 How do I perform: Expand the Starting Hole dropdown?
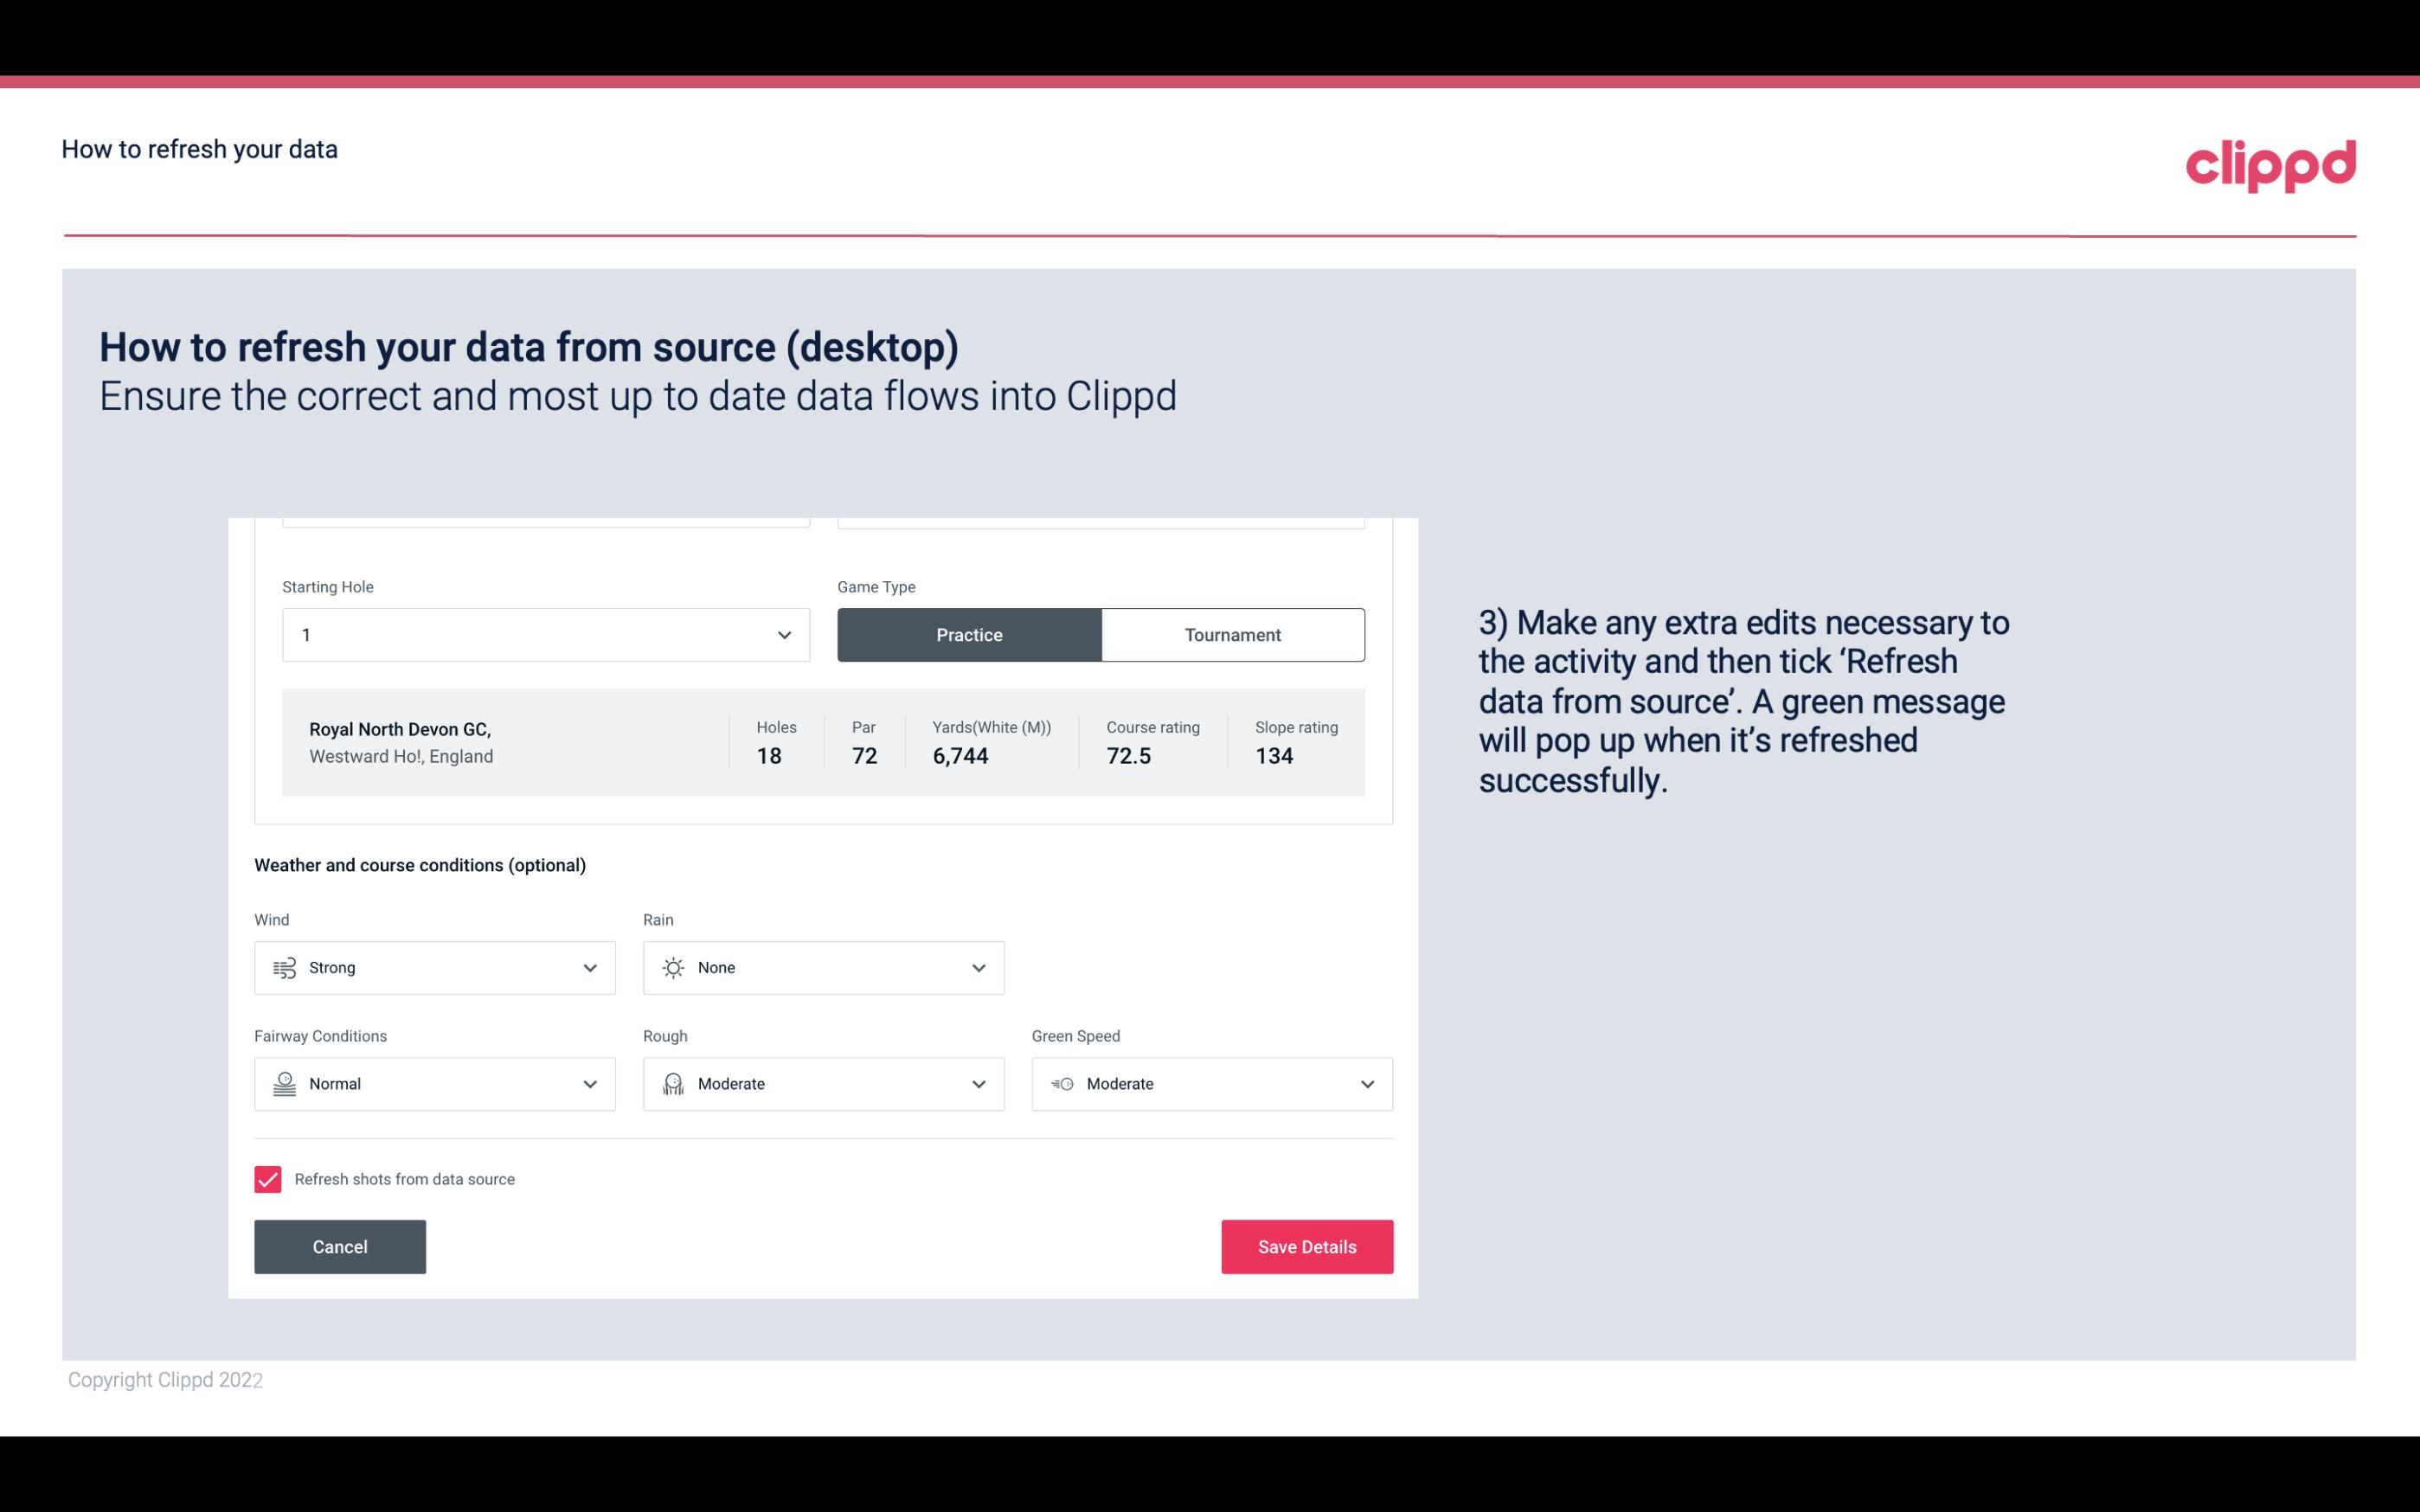click(x=784, y=634)
